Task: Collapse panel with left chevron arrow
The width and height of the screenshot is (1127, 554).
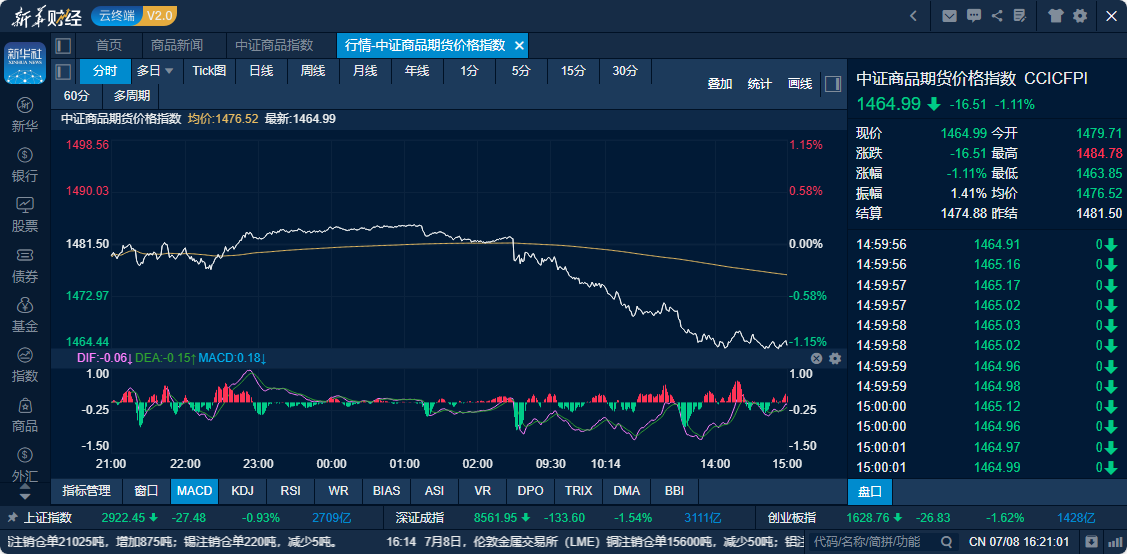Action: click(x=913, y=16)
